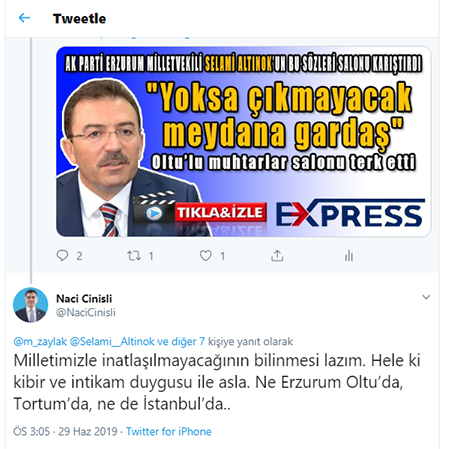Open Naci Cinisli profile avatar

tap(30, 305)
